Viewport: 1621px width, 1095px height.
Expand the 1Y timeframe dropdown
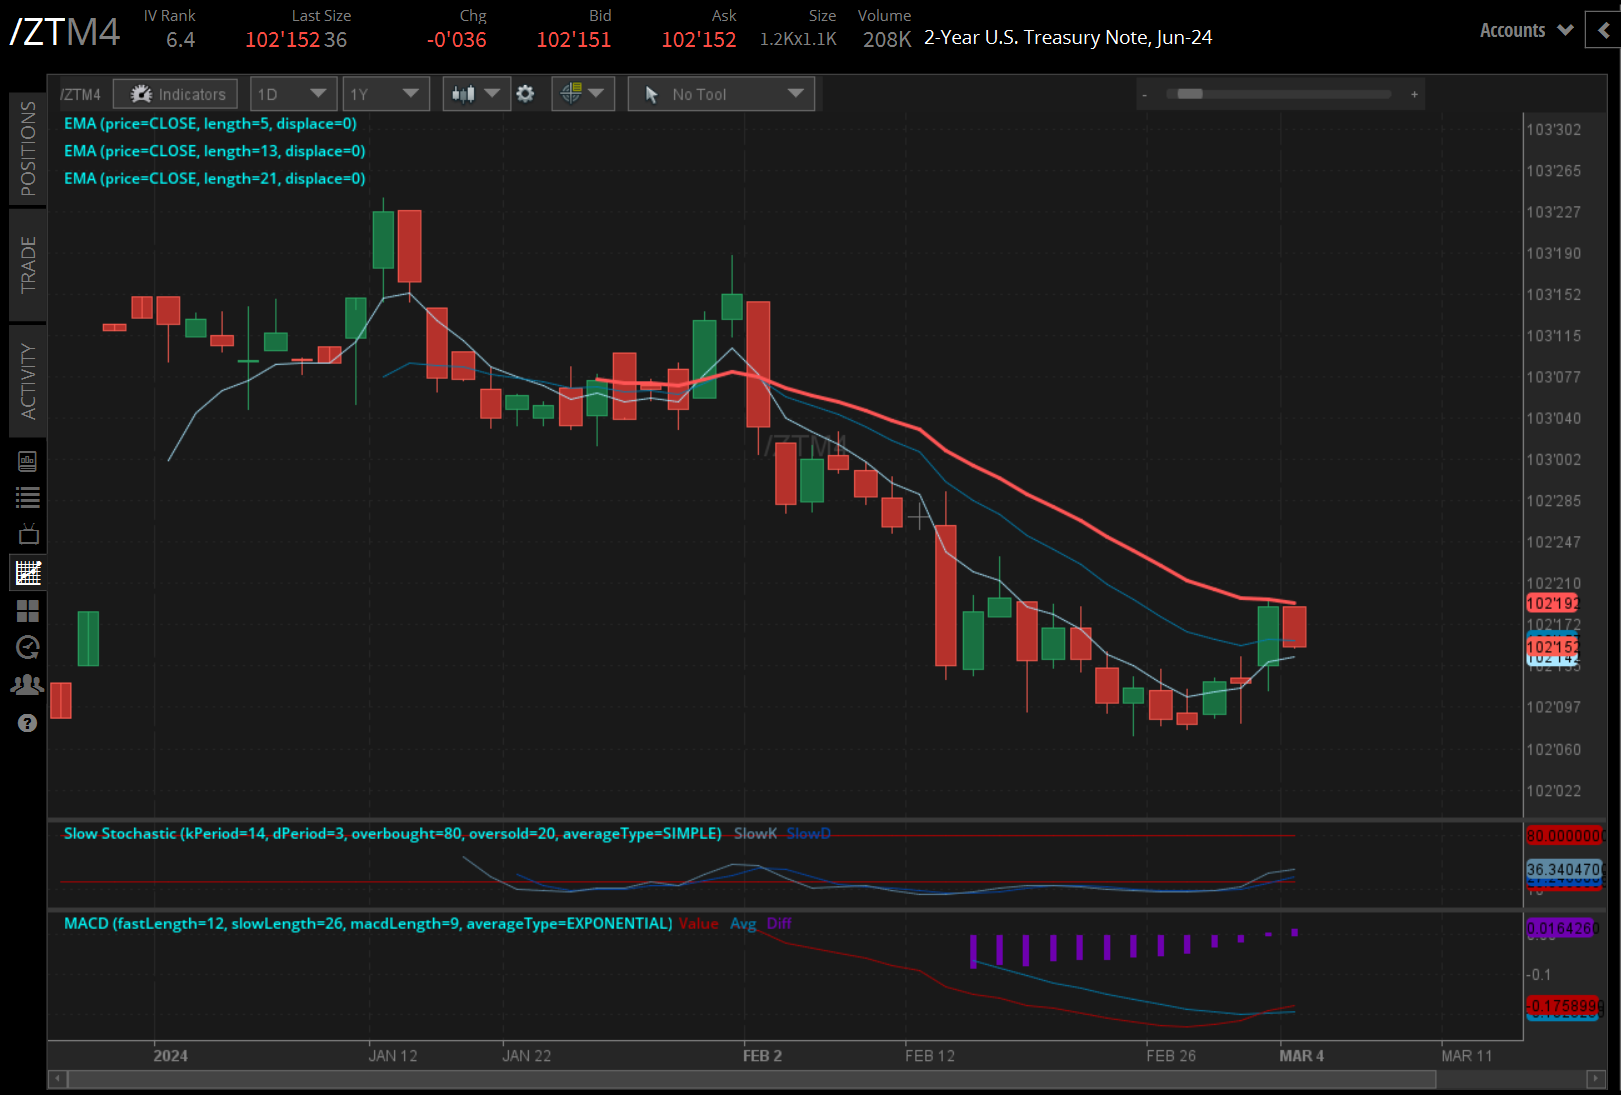click(x=385, y=94)
